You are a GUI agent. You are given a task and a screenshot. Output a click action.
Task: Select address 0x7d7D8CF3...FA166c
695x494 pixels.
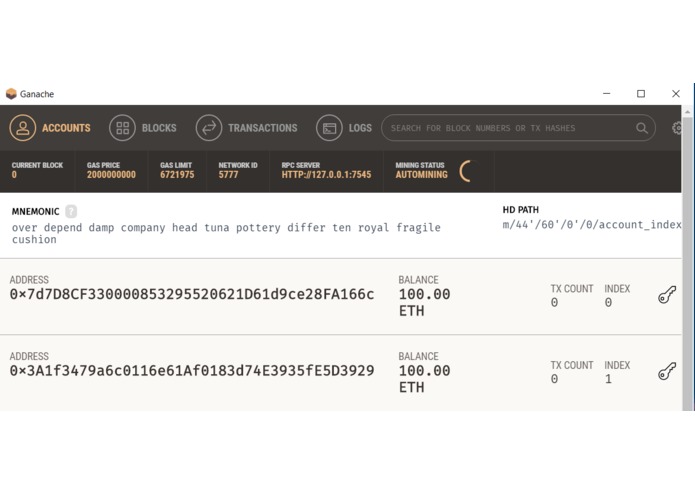(x=192, y=294)
